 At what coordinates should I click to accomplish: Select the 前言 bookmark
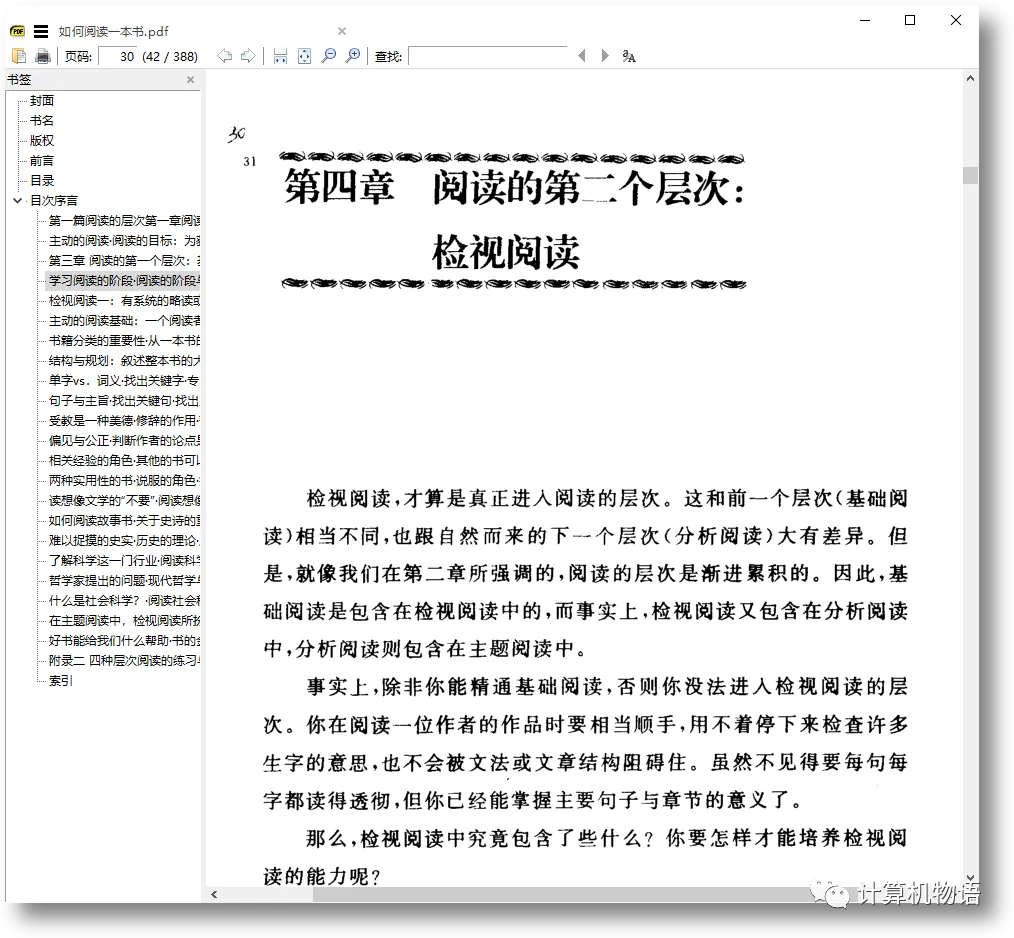42,161
